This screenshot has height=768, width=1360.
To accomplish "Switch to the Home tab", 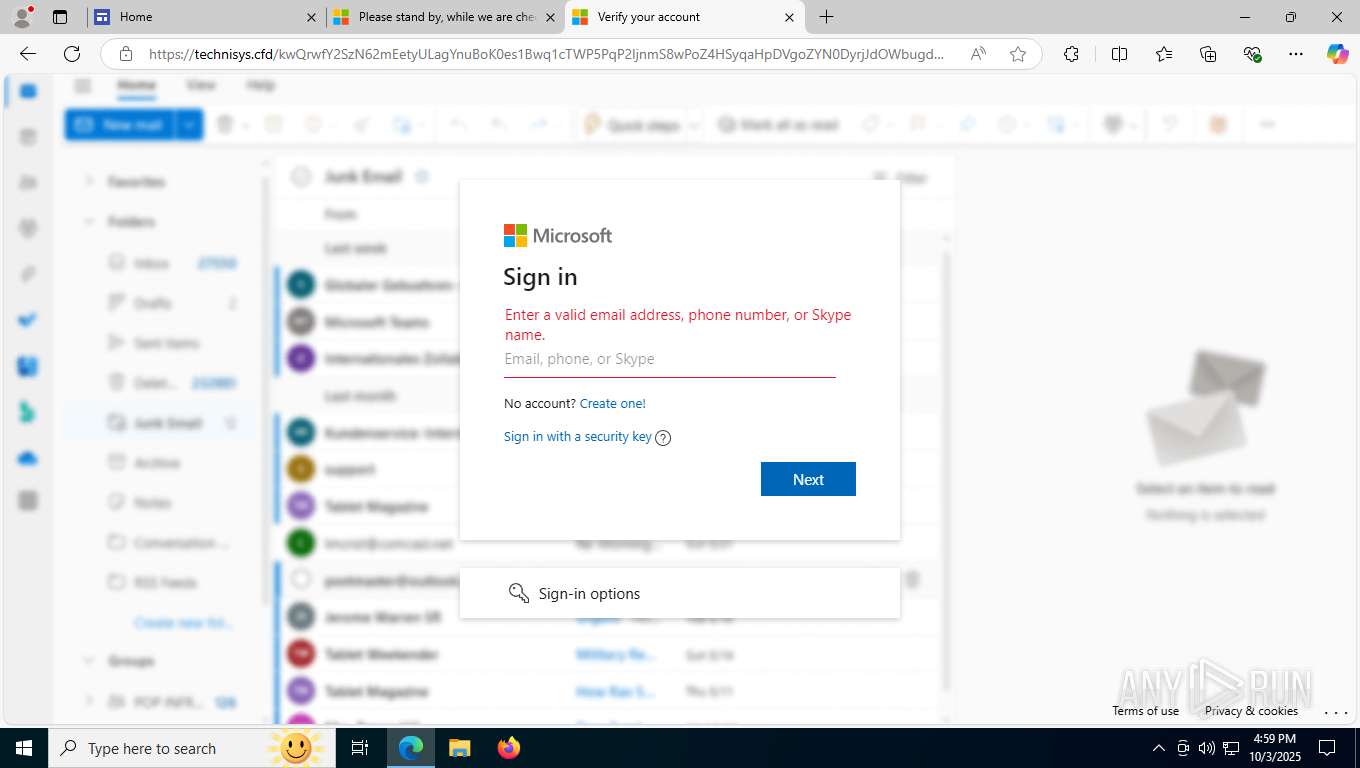I will [x=206, y=17].
